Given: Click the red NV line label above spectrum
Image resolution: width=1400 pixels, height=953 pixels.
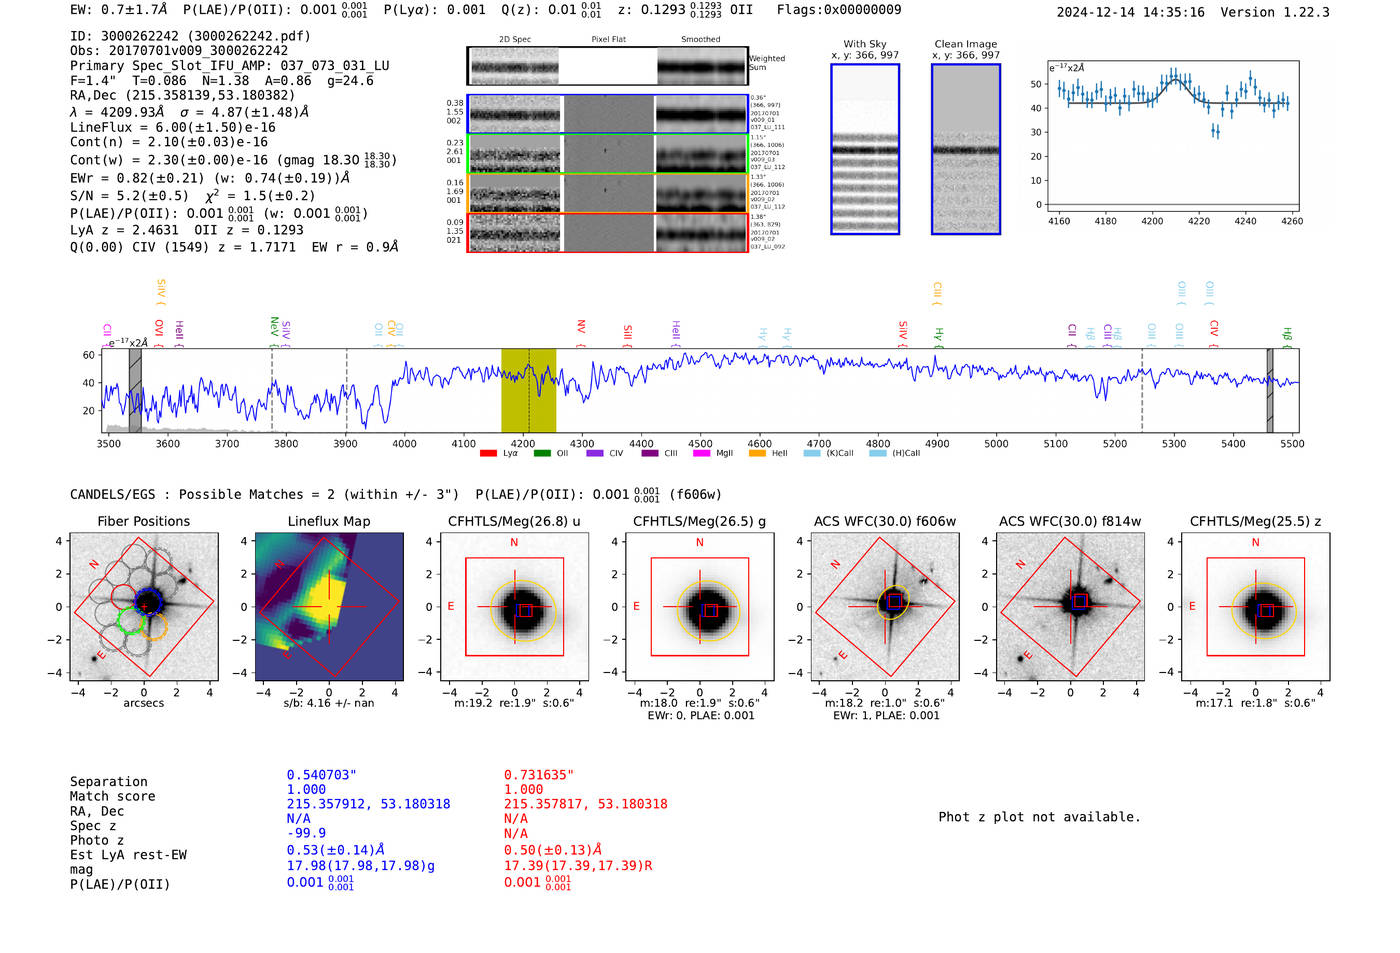Looking at the screenshot, I should tap(581, 331).
